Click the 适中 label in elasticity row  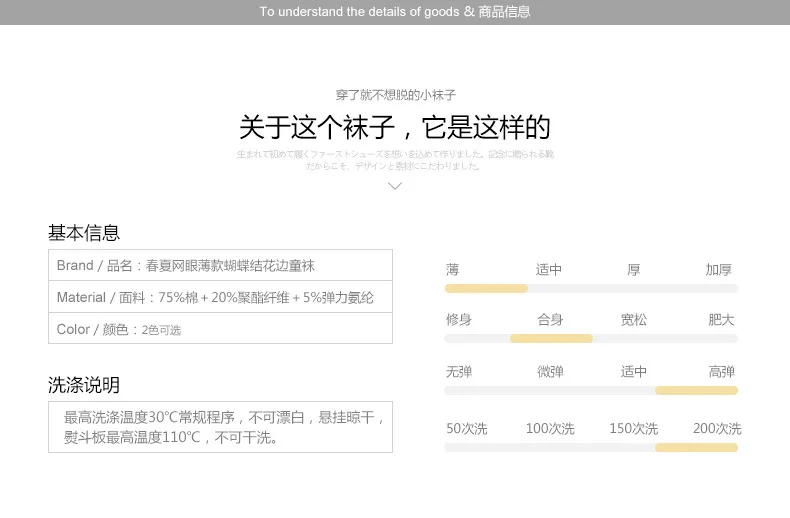point(634,372)
